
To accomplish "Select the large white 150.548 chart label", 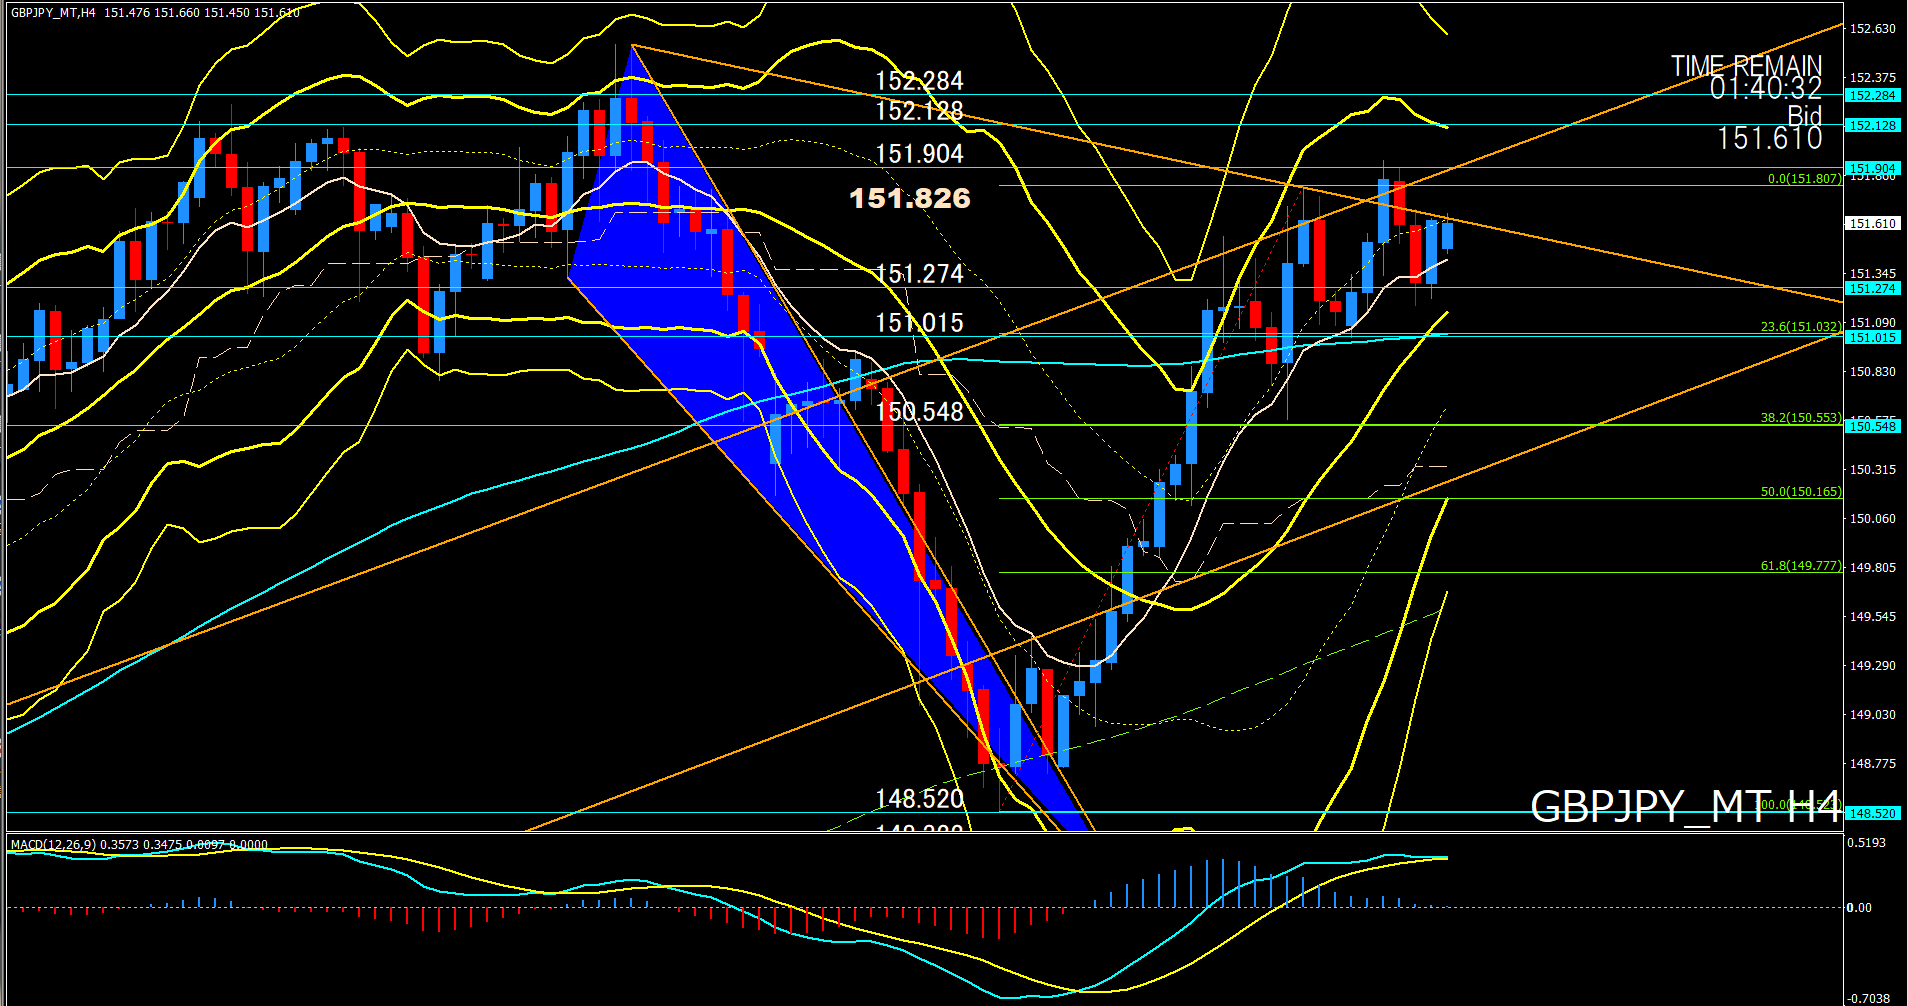I will click(919, 412).
